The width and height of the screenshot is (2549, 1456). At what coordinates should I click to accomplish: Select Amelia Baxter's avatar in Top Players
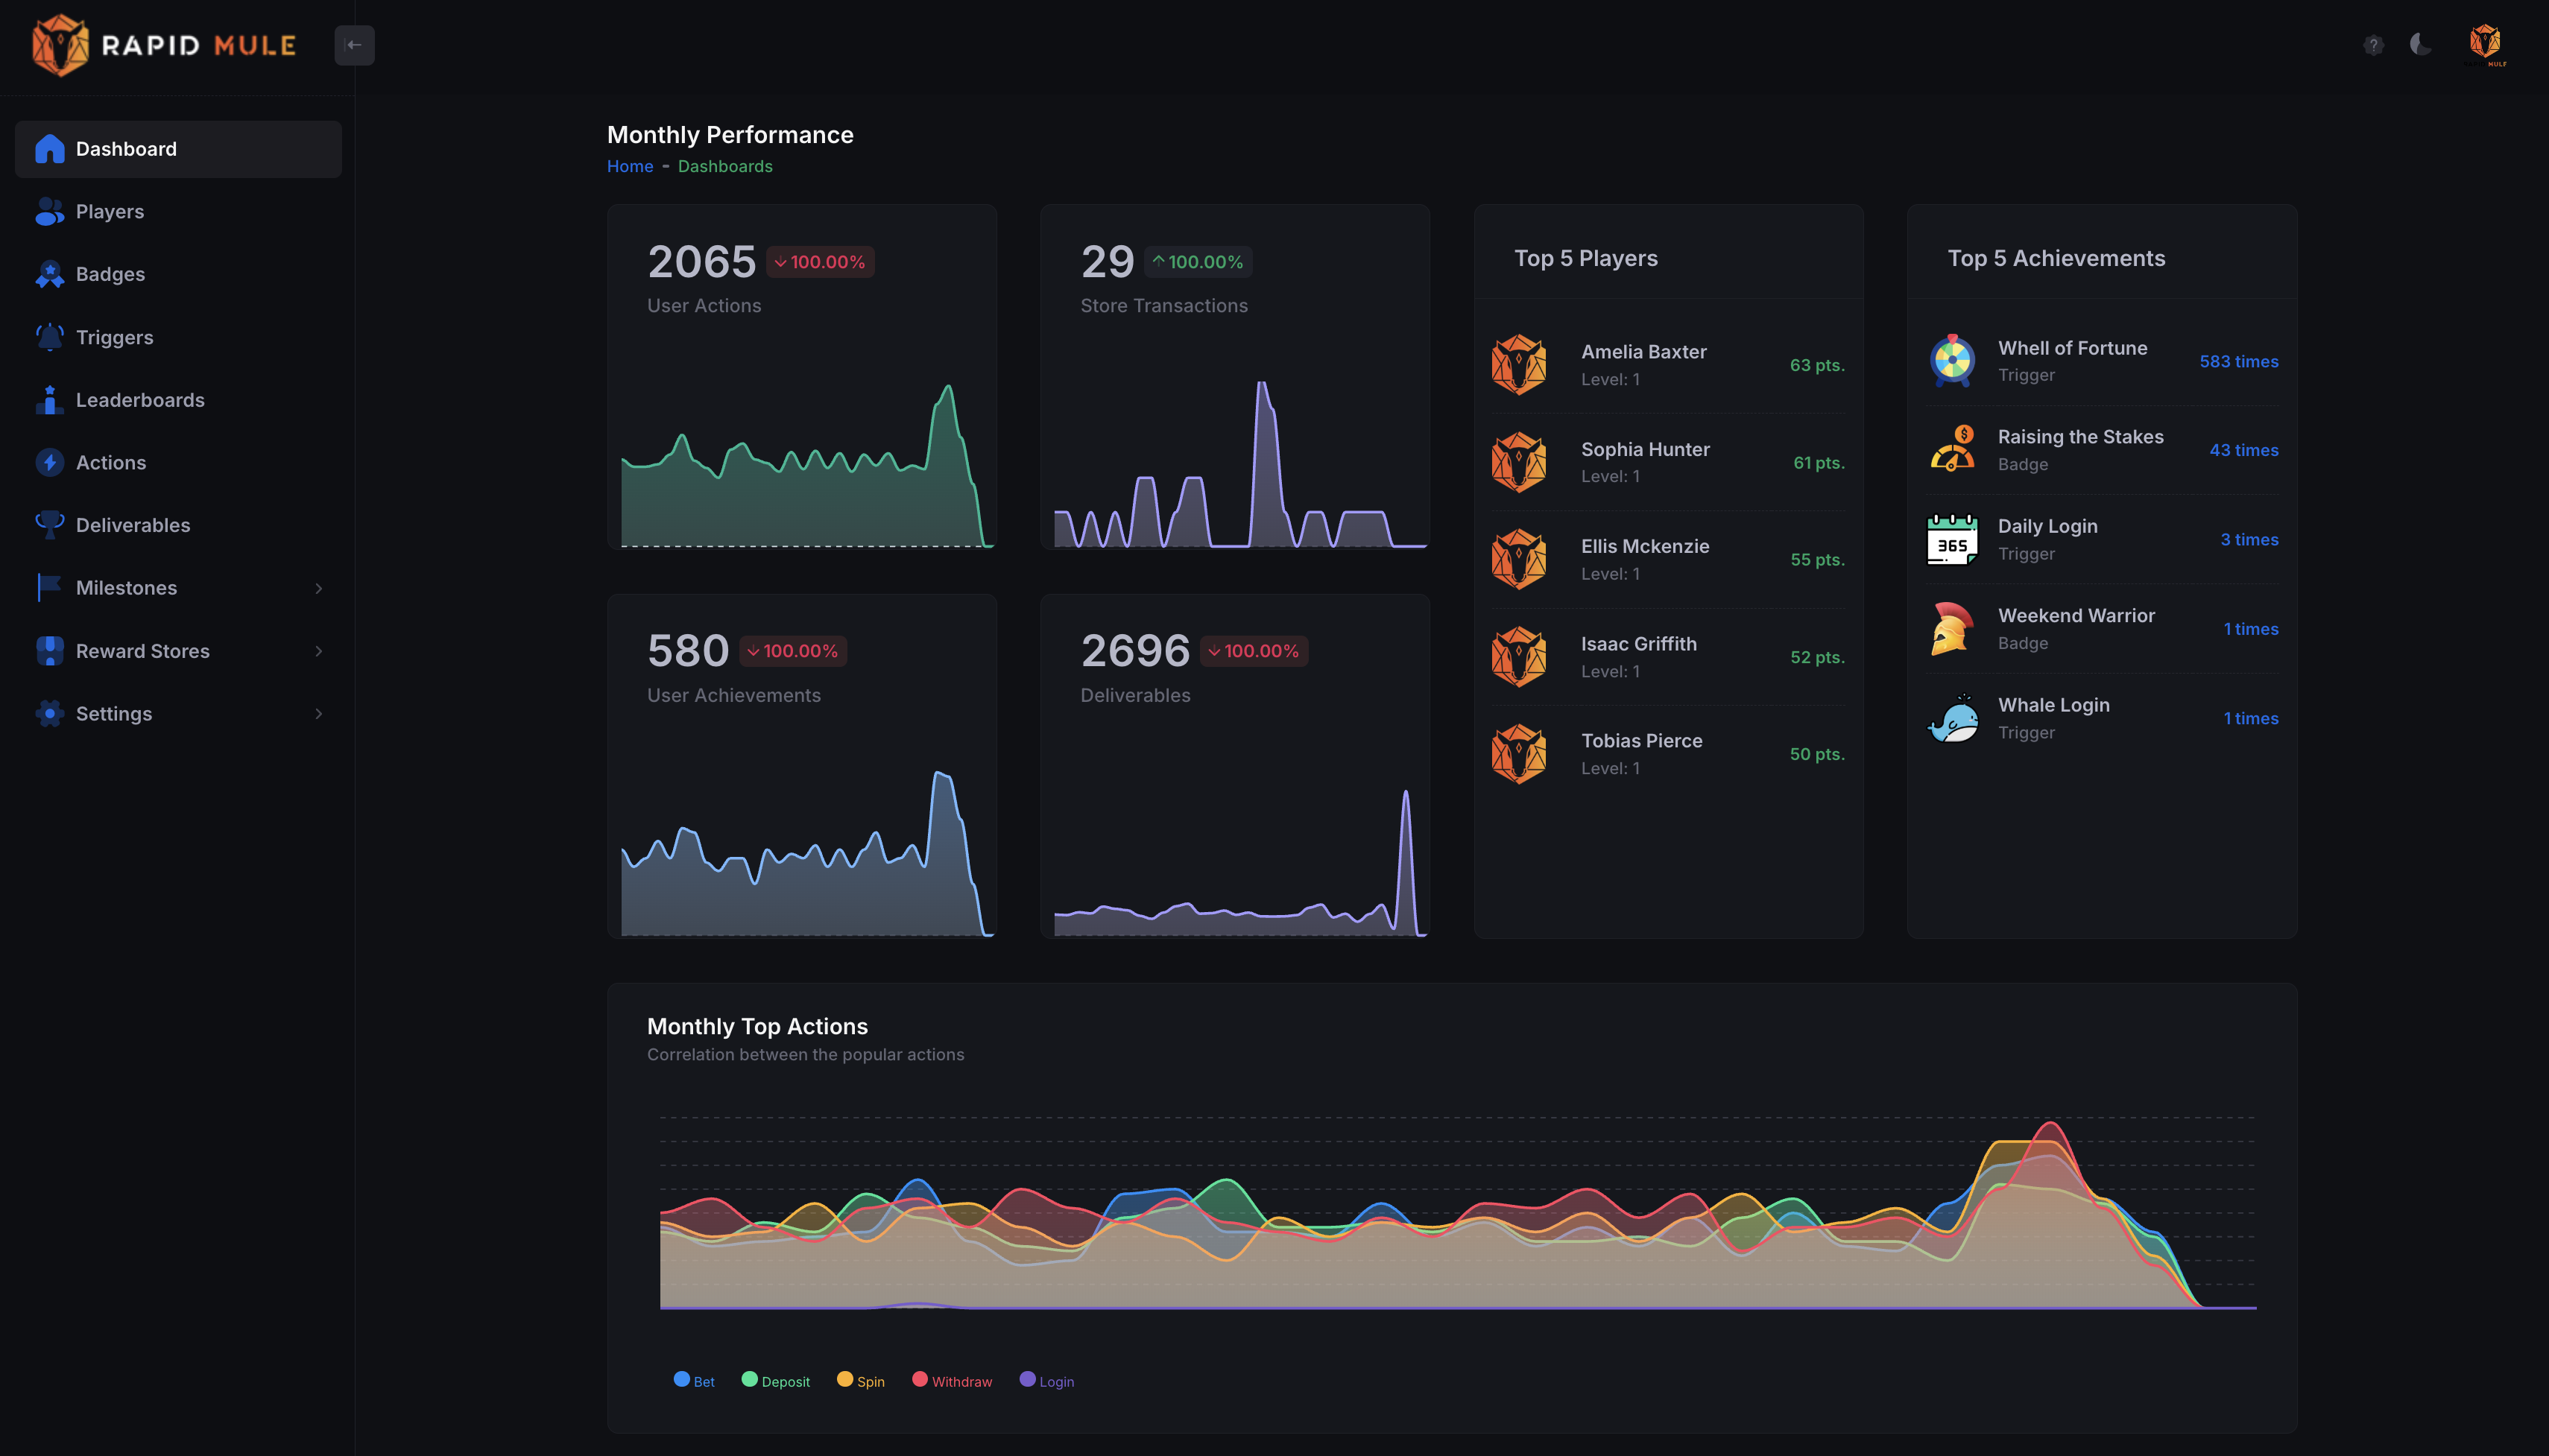pos(1519,365)
